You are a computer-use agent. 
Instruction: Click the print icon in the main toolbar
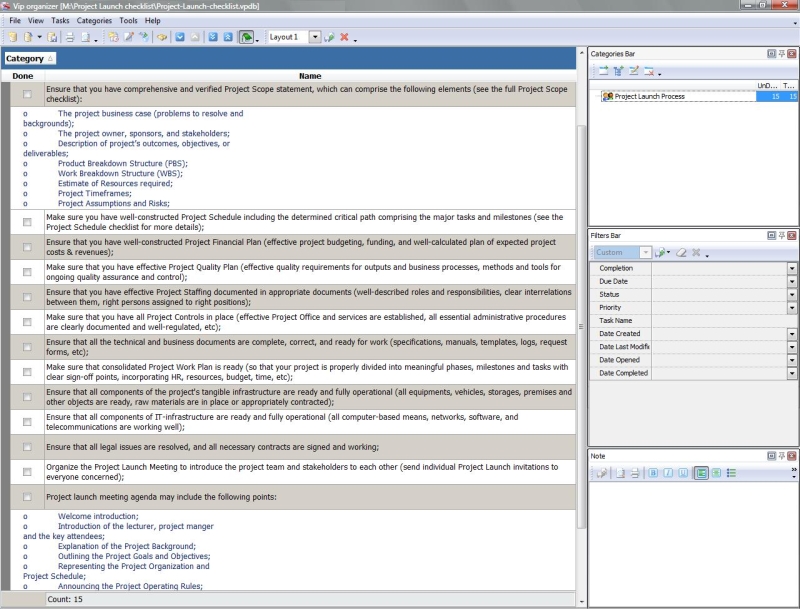click(70, 37)
